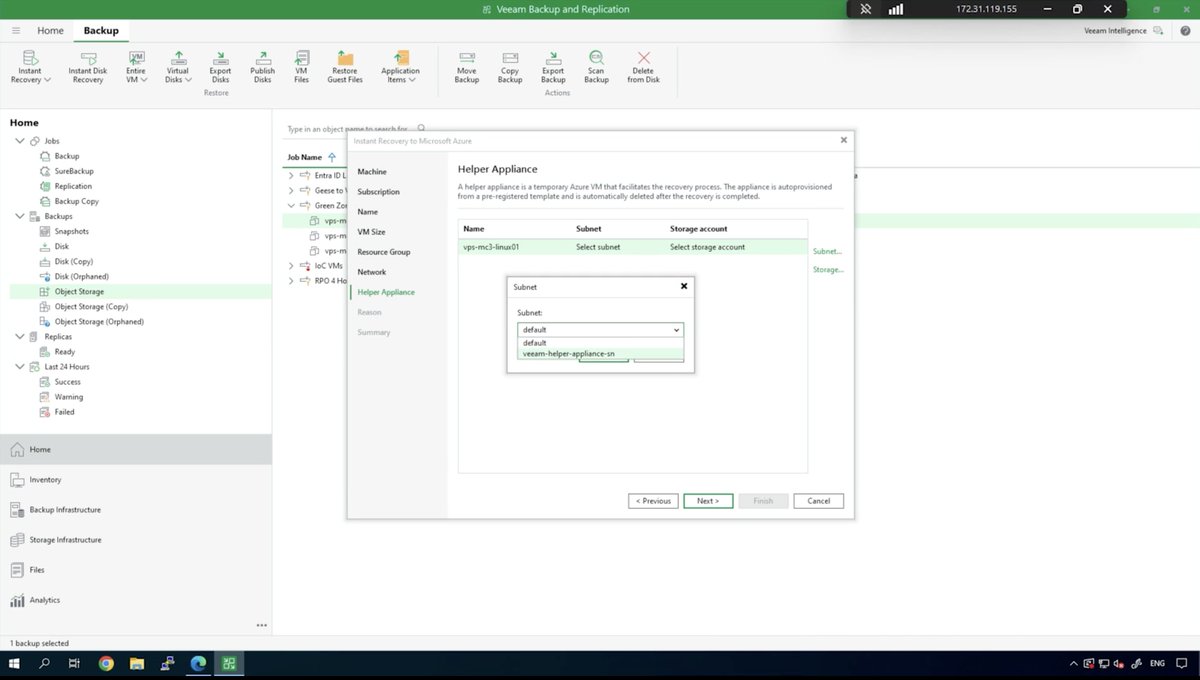Choose veeam-helper-appliance-sn from the subnet list
1200x680 pixels.
600,353
